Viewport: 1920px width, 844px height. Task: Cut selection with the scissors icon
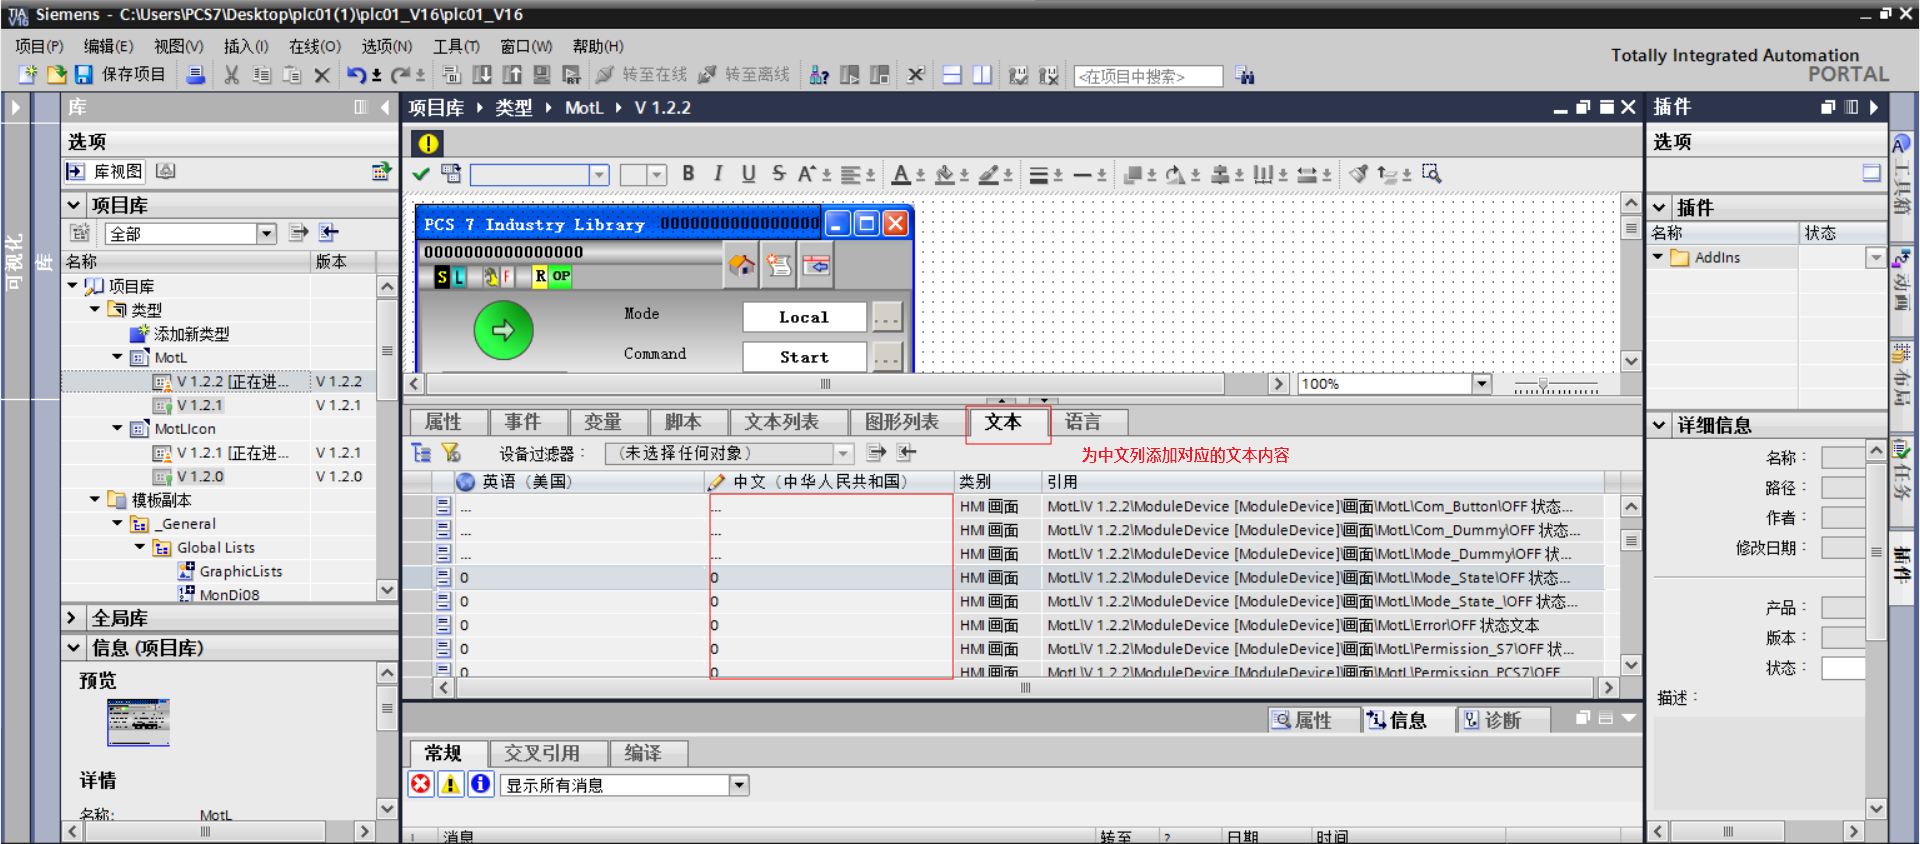[232, 75]
